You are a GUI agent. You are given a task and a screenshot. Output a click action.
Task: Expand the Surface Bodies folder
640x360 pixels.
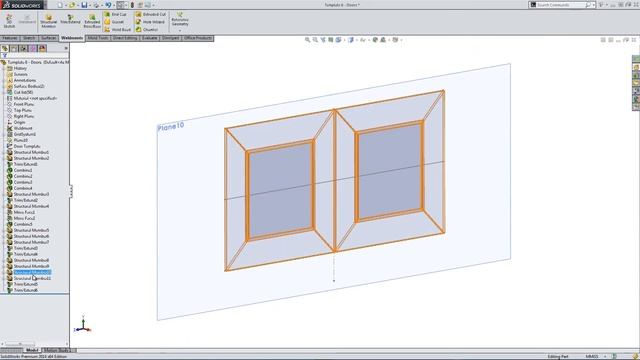click(x=4, y=86)
